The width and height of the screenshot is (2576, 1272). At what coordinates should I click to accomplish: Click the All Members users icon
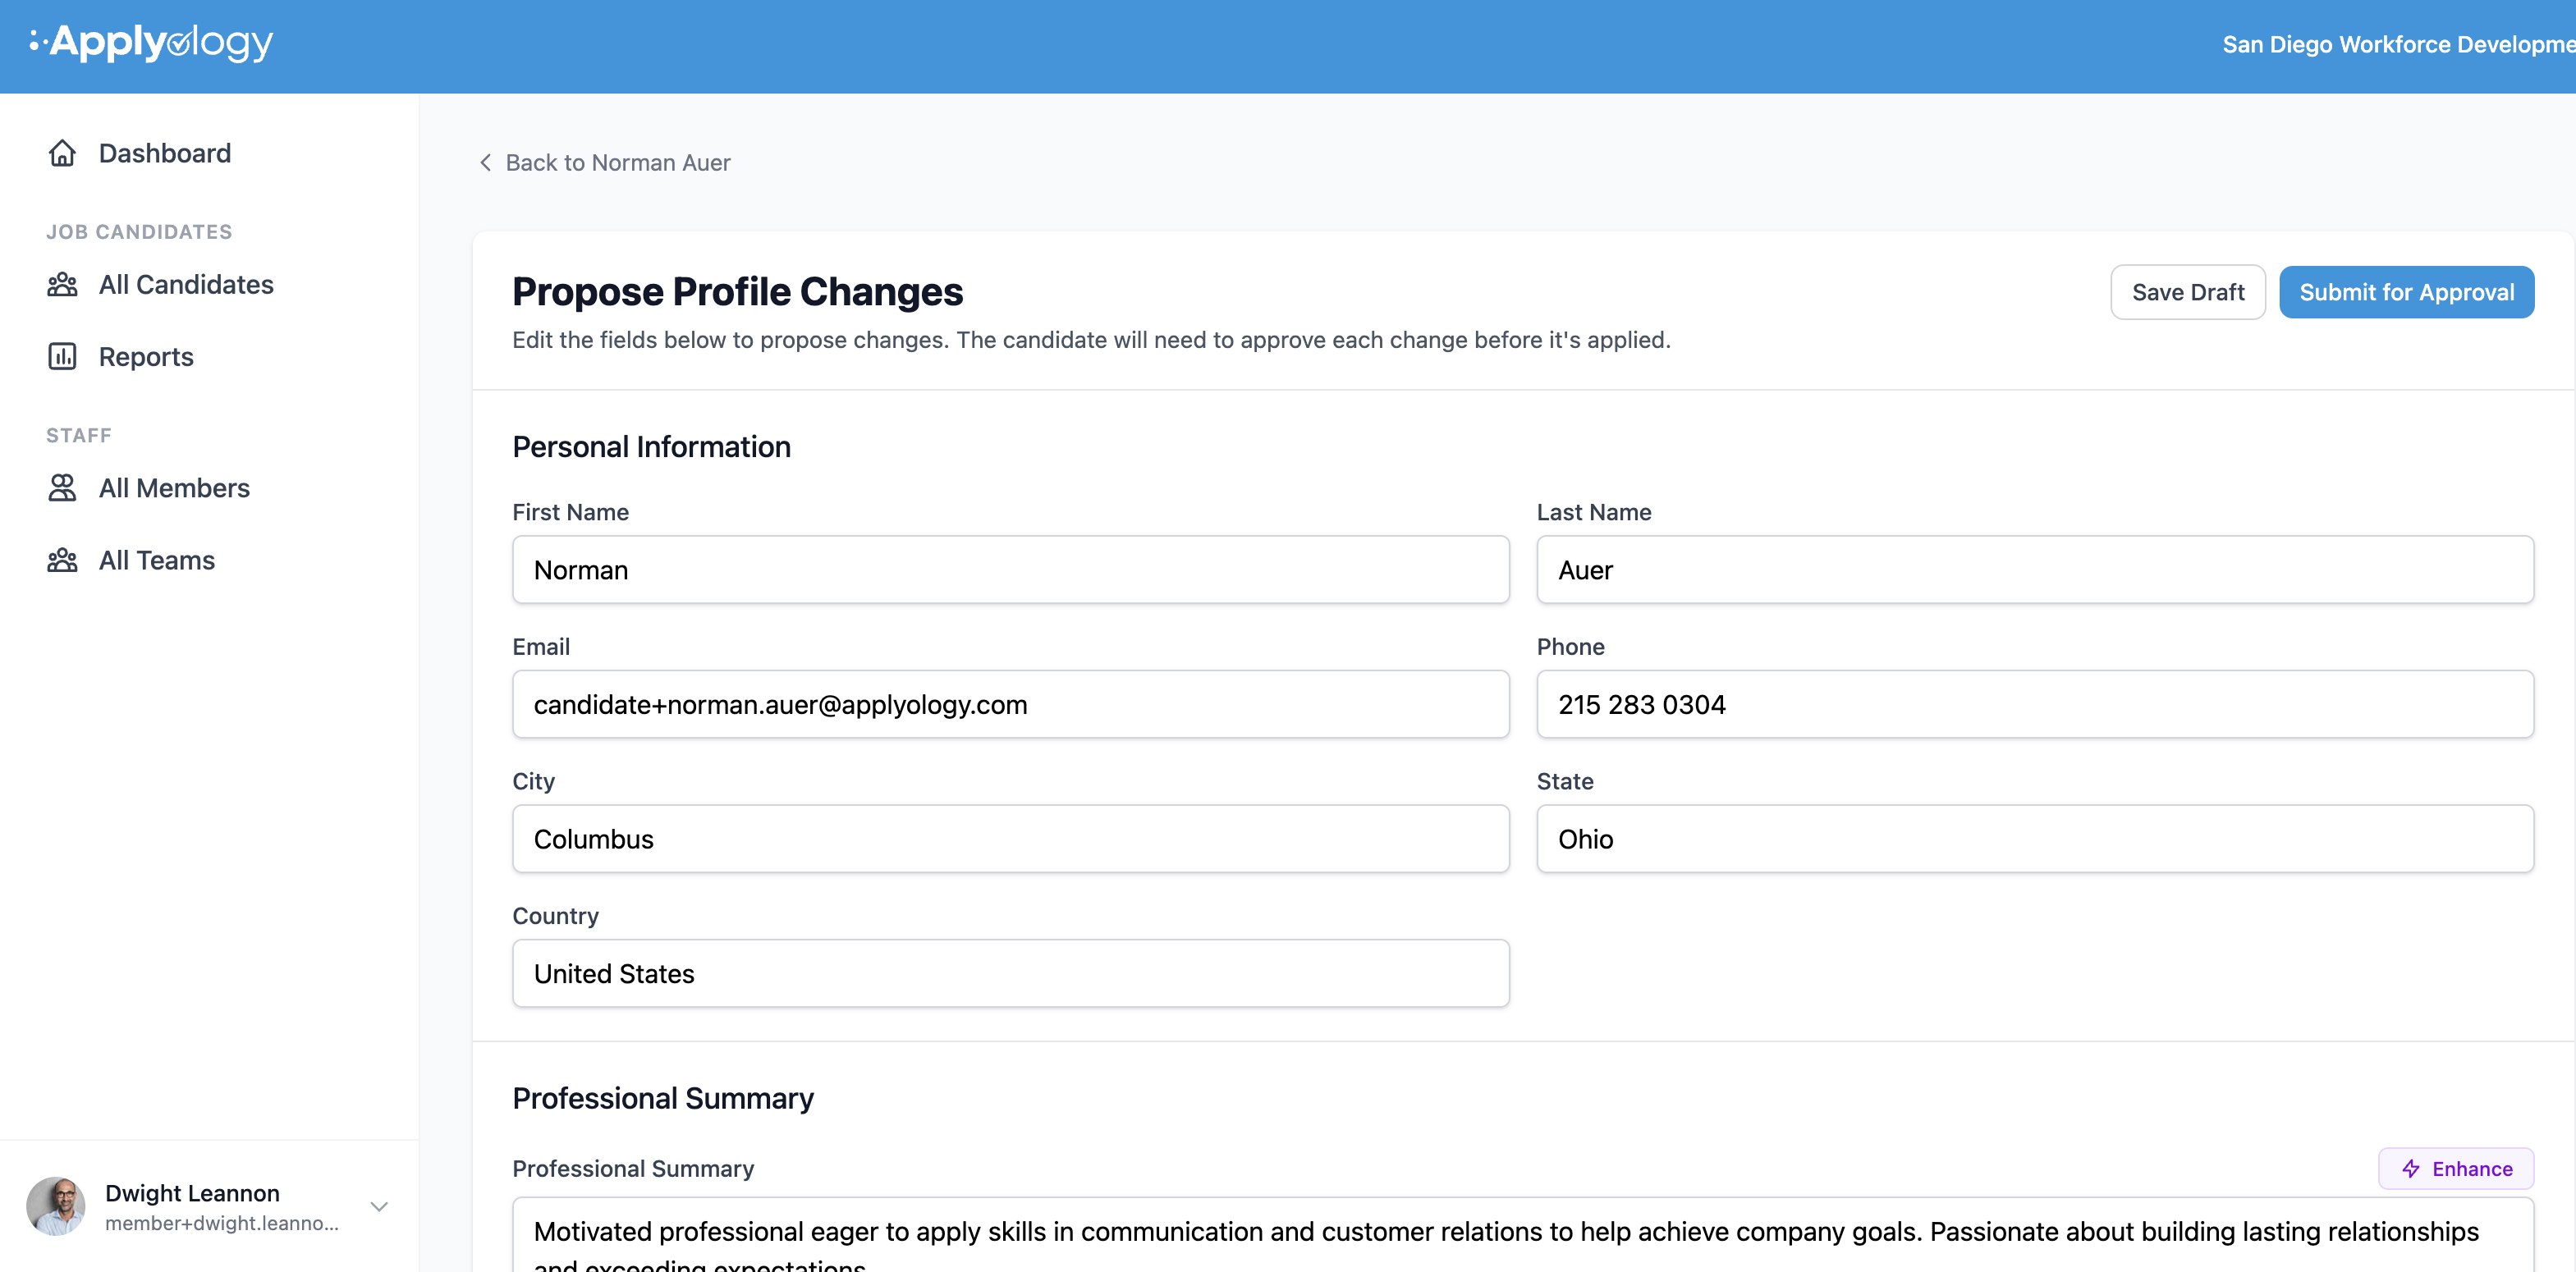click(62, 488)
